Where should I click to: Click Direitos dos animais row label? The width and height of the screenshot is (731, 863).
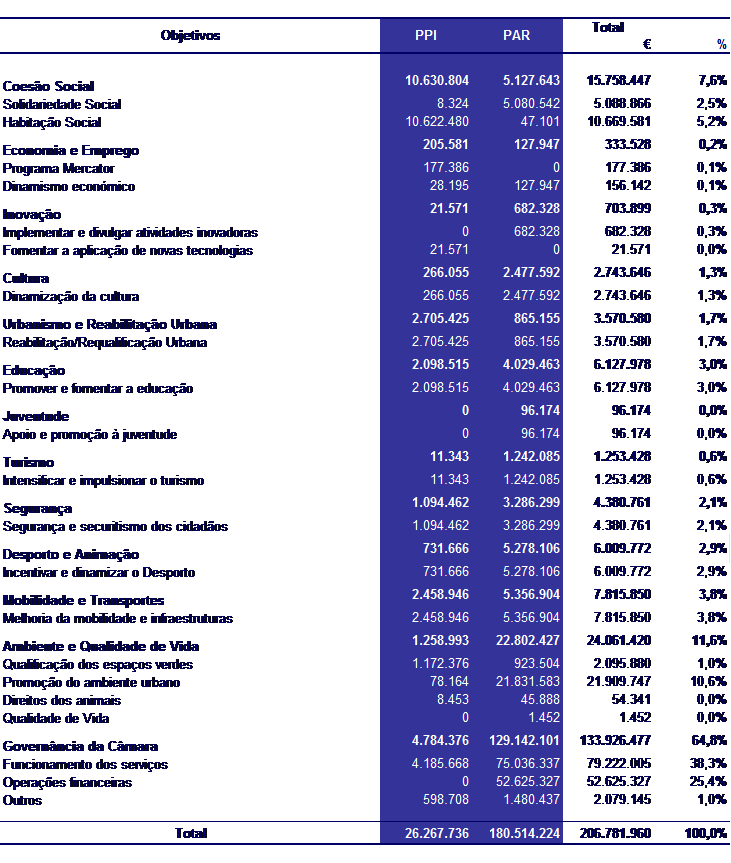pyautogui.click(x=62, y=701)
